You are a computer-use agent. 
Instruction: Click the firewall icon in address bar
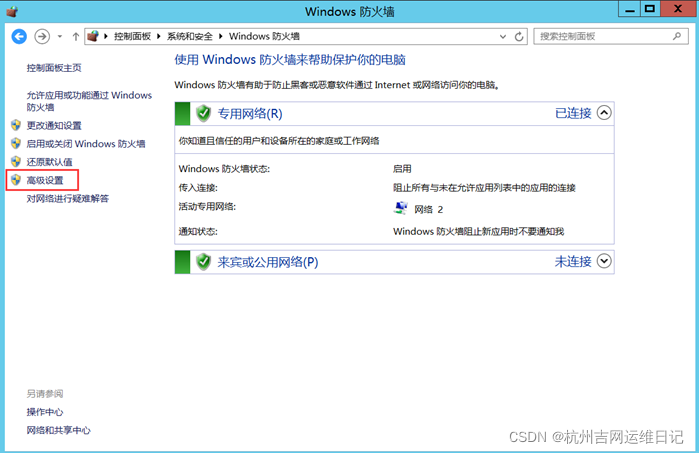click(x=93, y=36)
